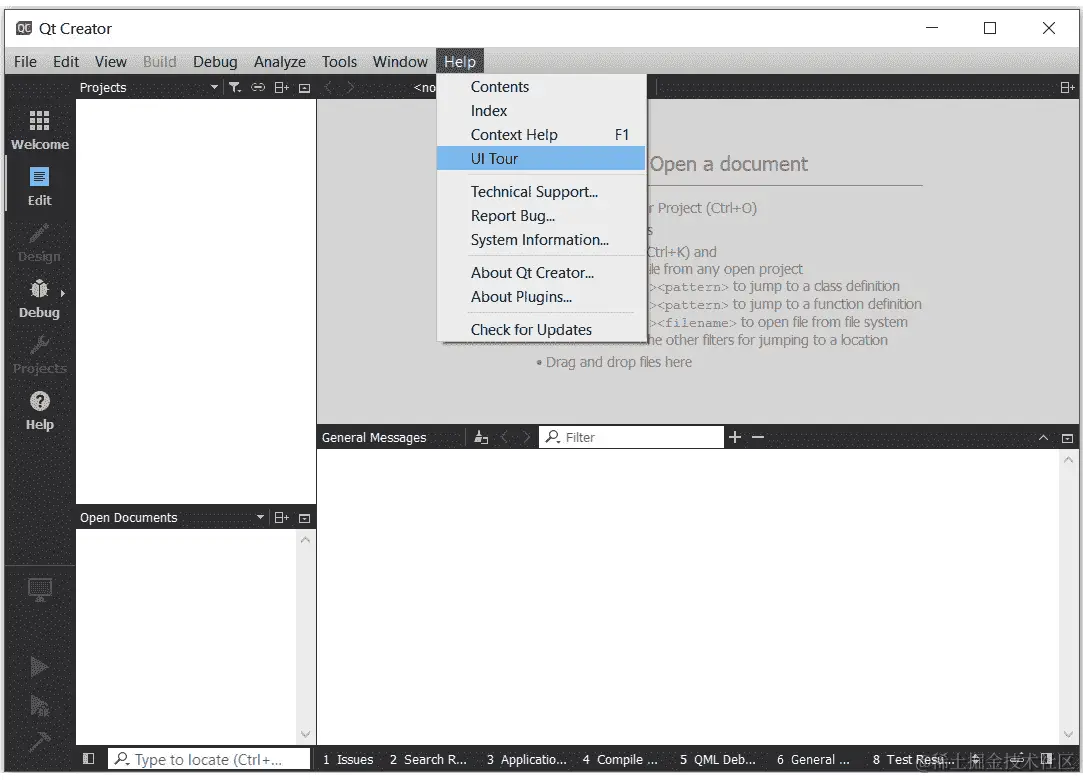Open the Window menu

coord(400,61)
